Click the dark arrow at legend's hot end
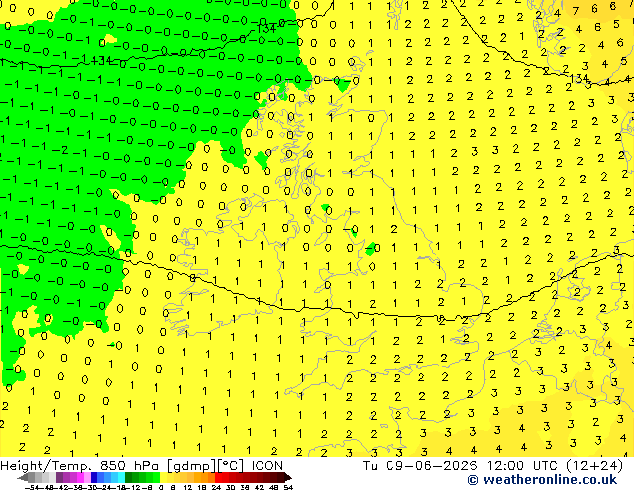The height and width of the screenshot is (490, 634). point(288,478)
